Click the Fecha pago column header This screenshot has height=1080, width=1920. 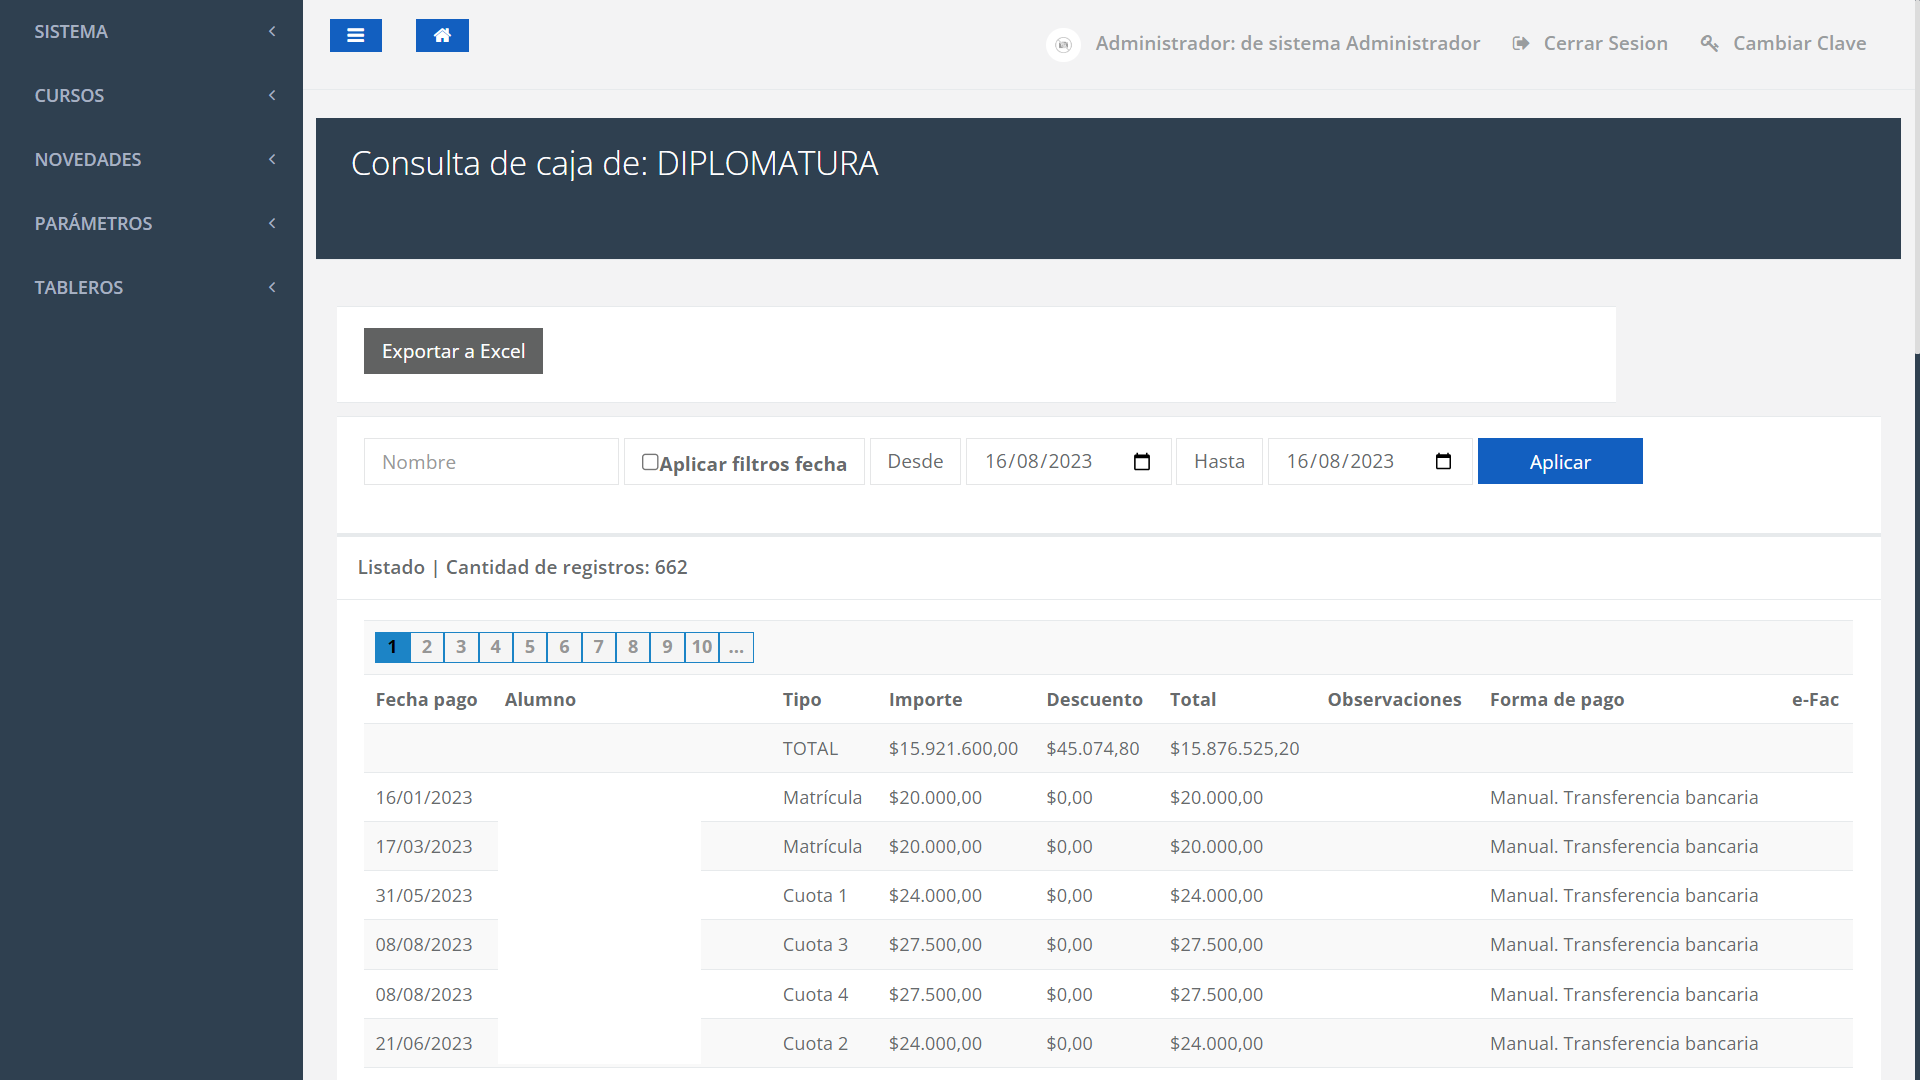pos(426,699)
